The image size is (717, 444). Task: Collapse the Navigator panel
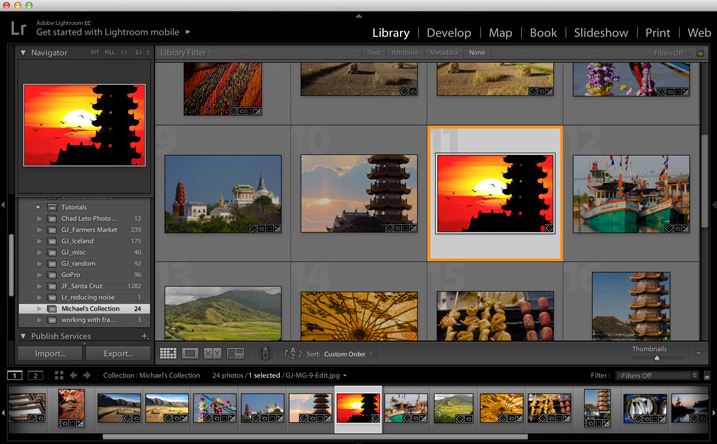pos(23,53)
